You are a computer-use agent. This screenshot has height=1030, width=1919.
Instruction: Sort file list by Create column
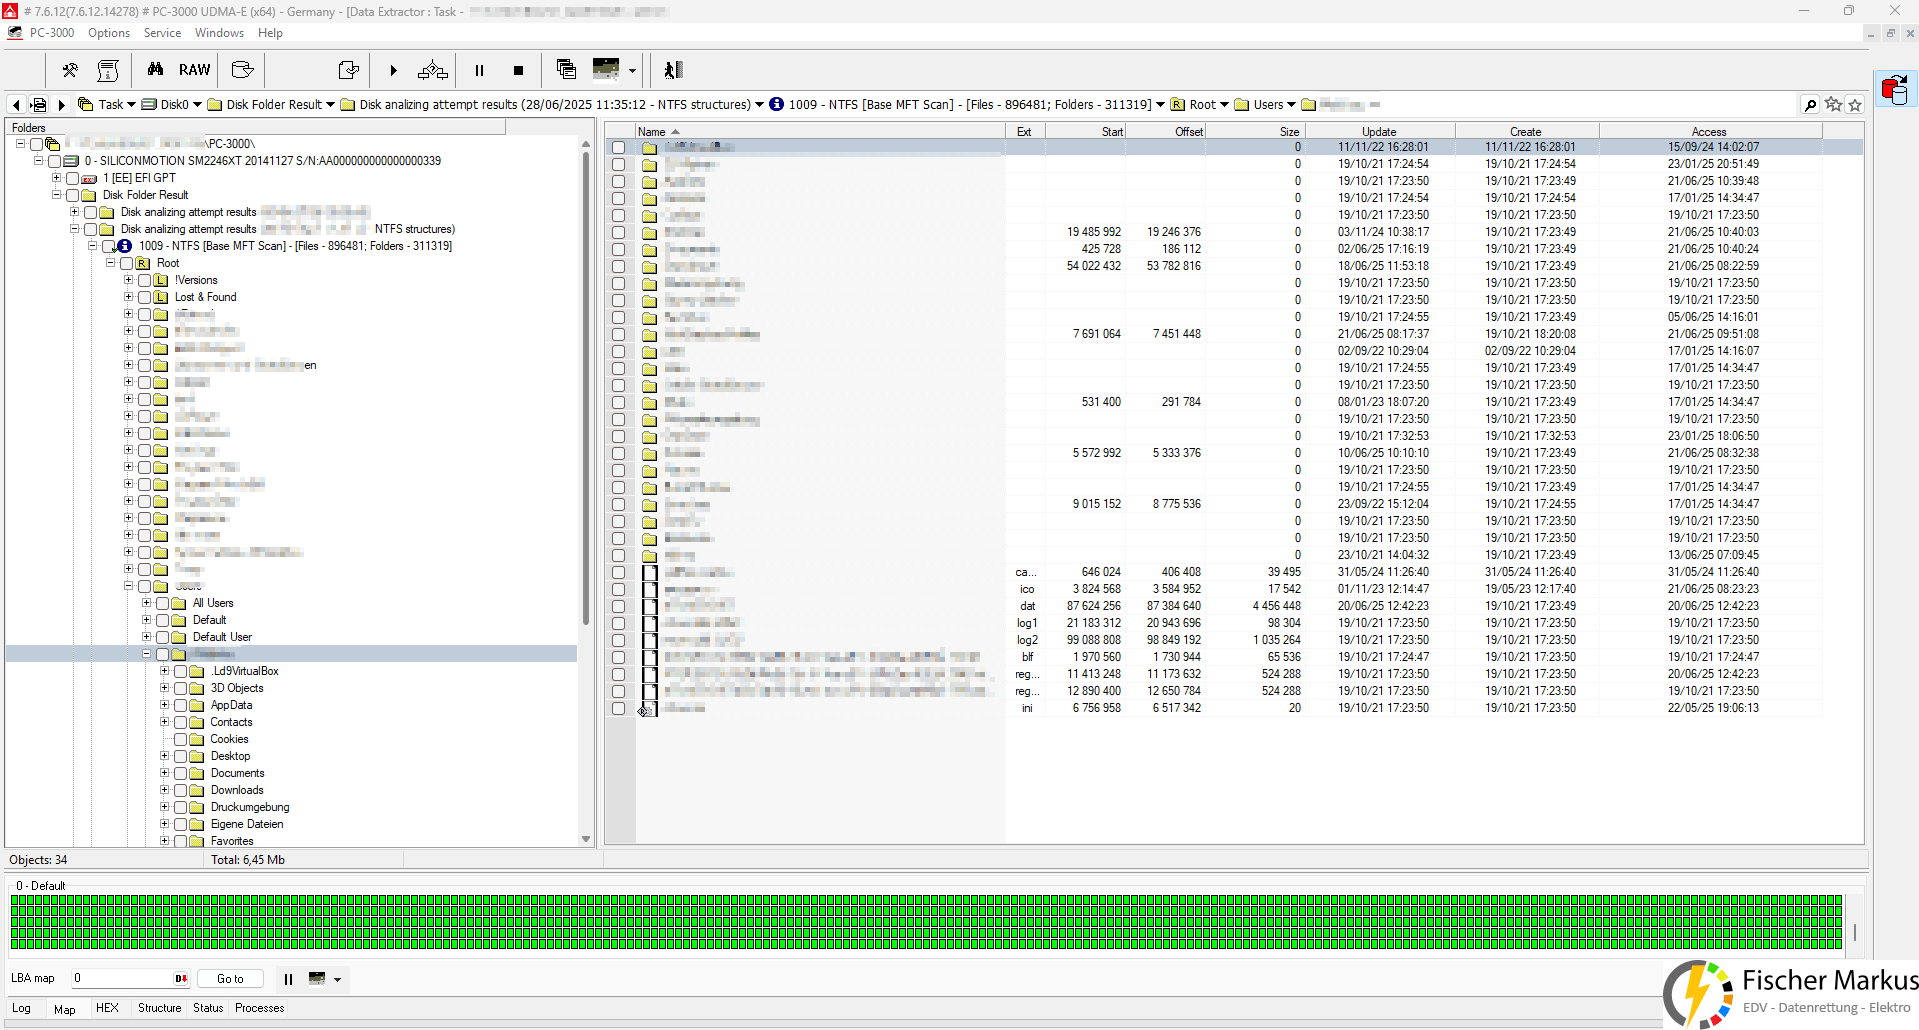(x=1526, y=131)
